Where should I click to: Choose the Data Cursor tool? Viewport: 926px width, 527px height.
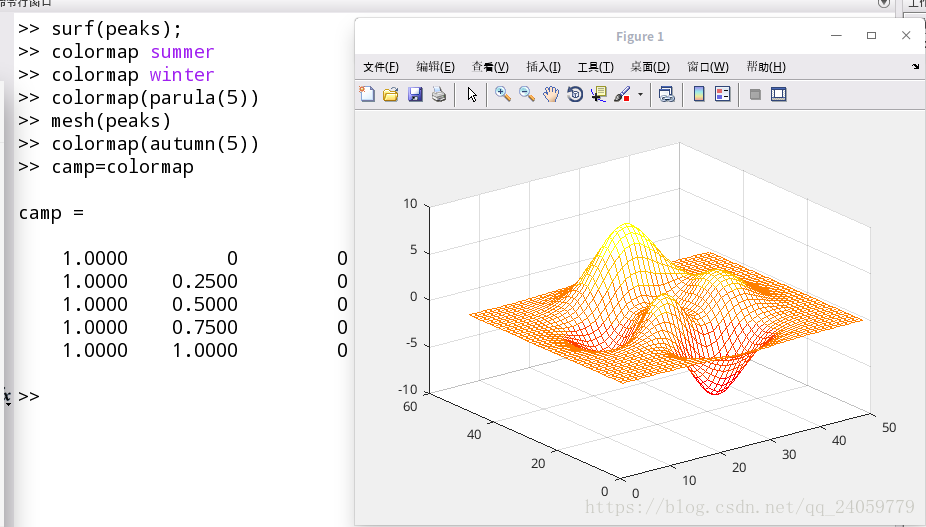tap(599, 95)
